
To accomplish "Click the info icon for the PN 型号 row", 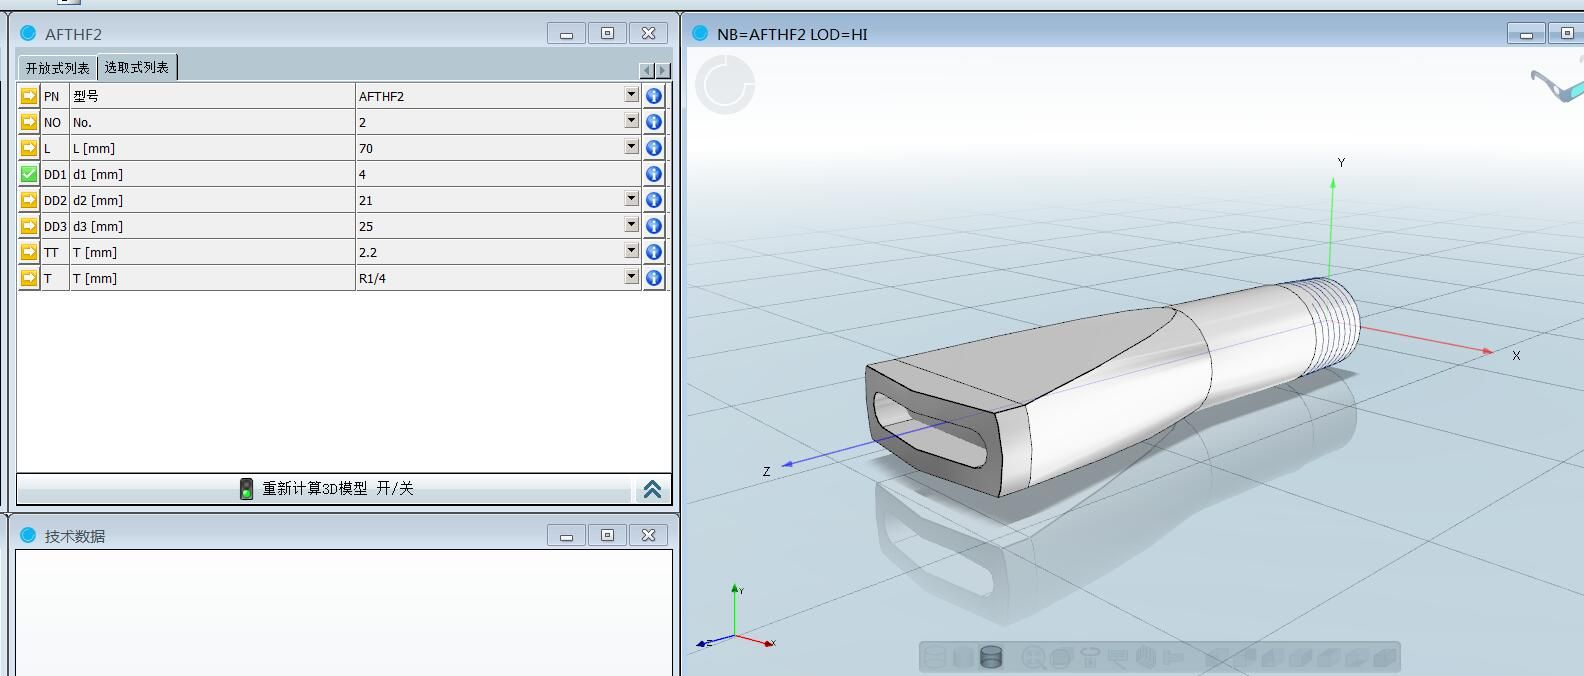I will tap(654, 96).
